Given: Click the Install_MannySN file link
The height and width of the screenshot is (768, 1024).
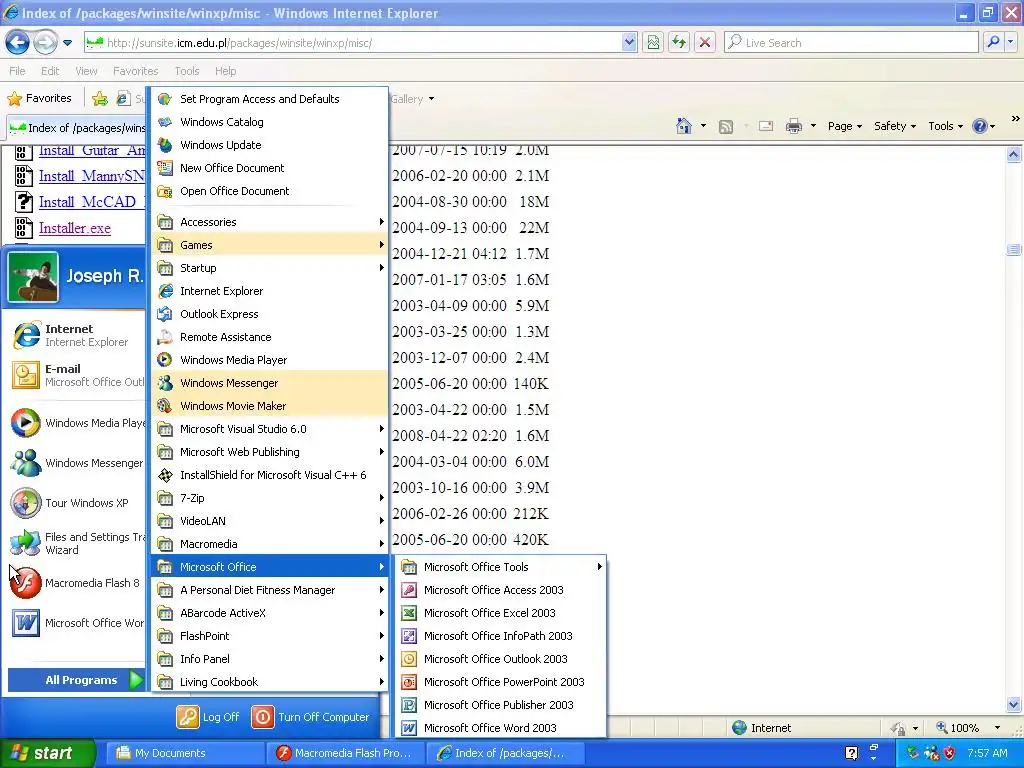Looking at the screenshot, I should click(x=91, y=176).
